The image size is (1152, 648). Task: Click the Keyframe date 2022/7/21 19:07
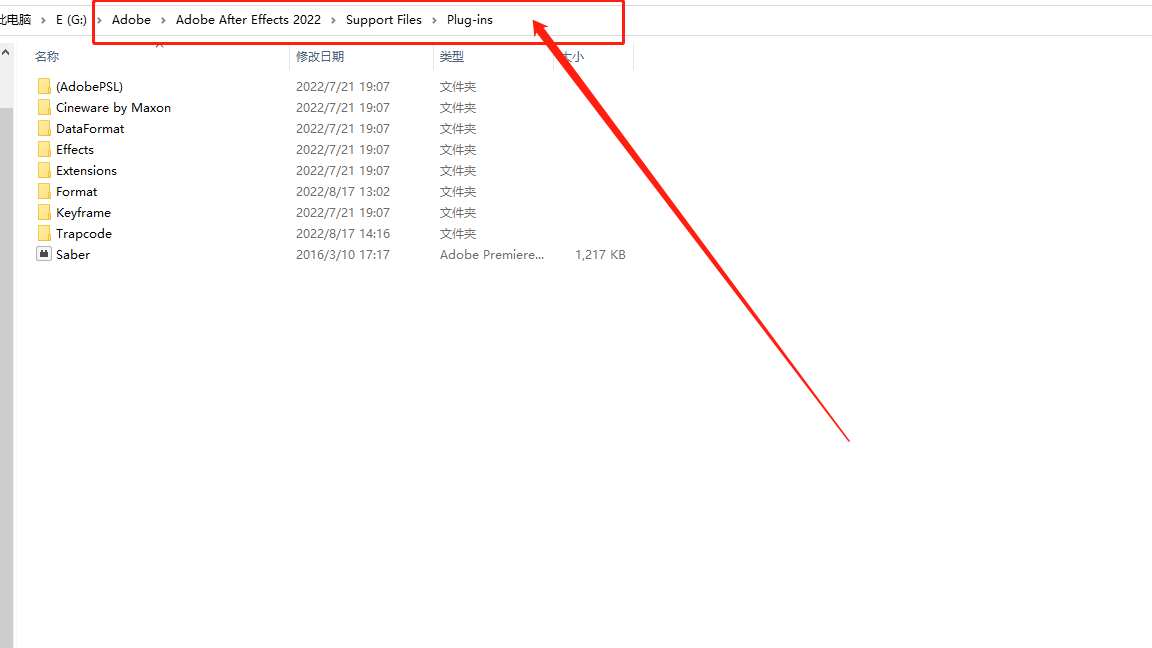[342, 213]
